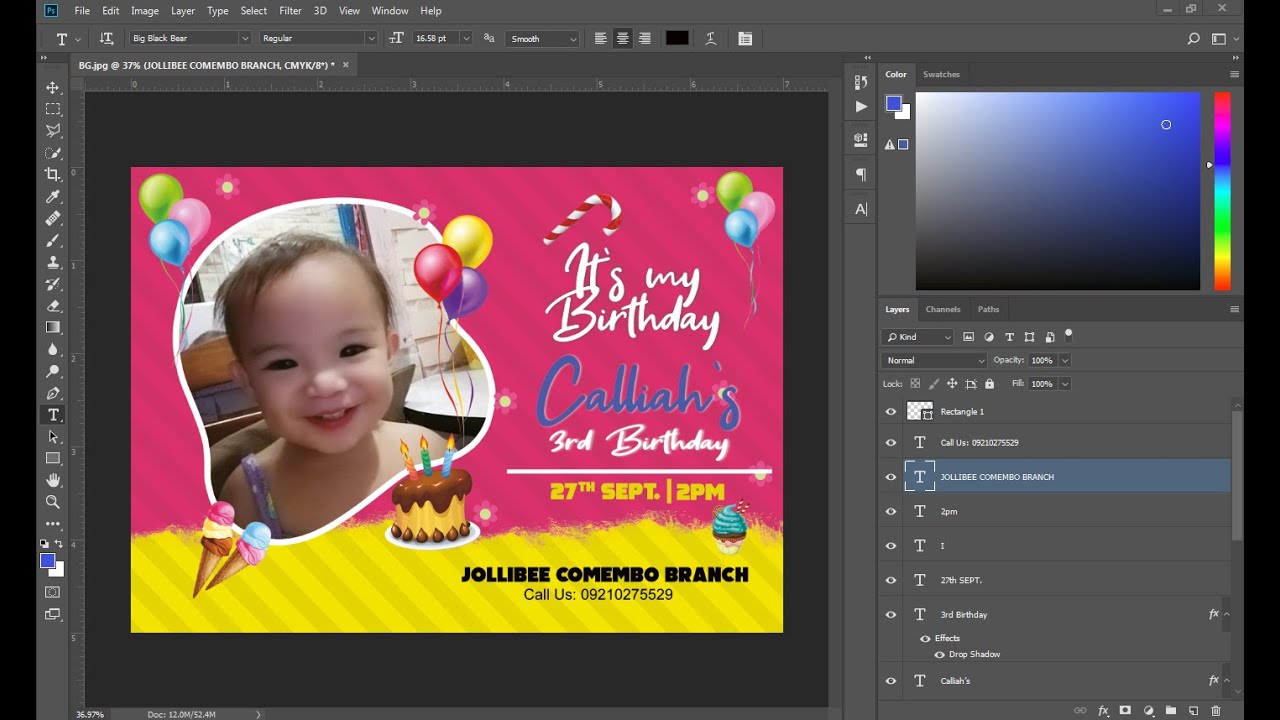Select the Brush tool

pos(53,240)
